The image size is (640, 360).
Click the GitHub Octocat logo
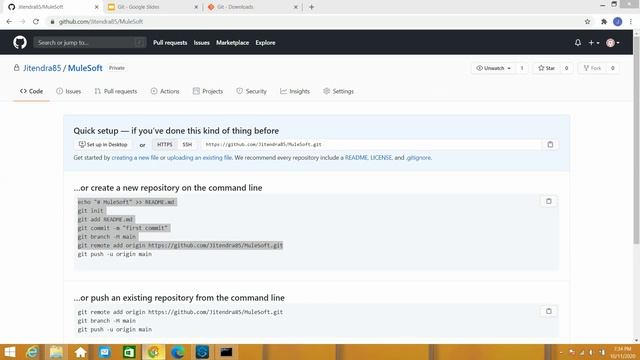pyautogui.click(x=20, y=42)
